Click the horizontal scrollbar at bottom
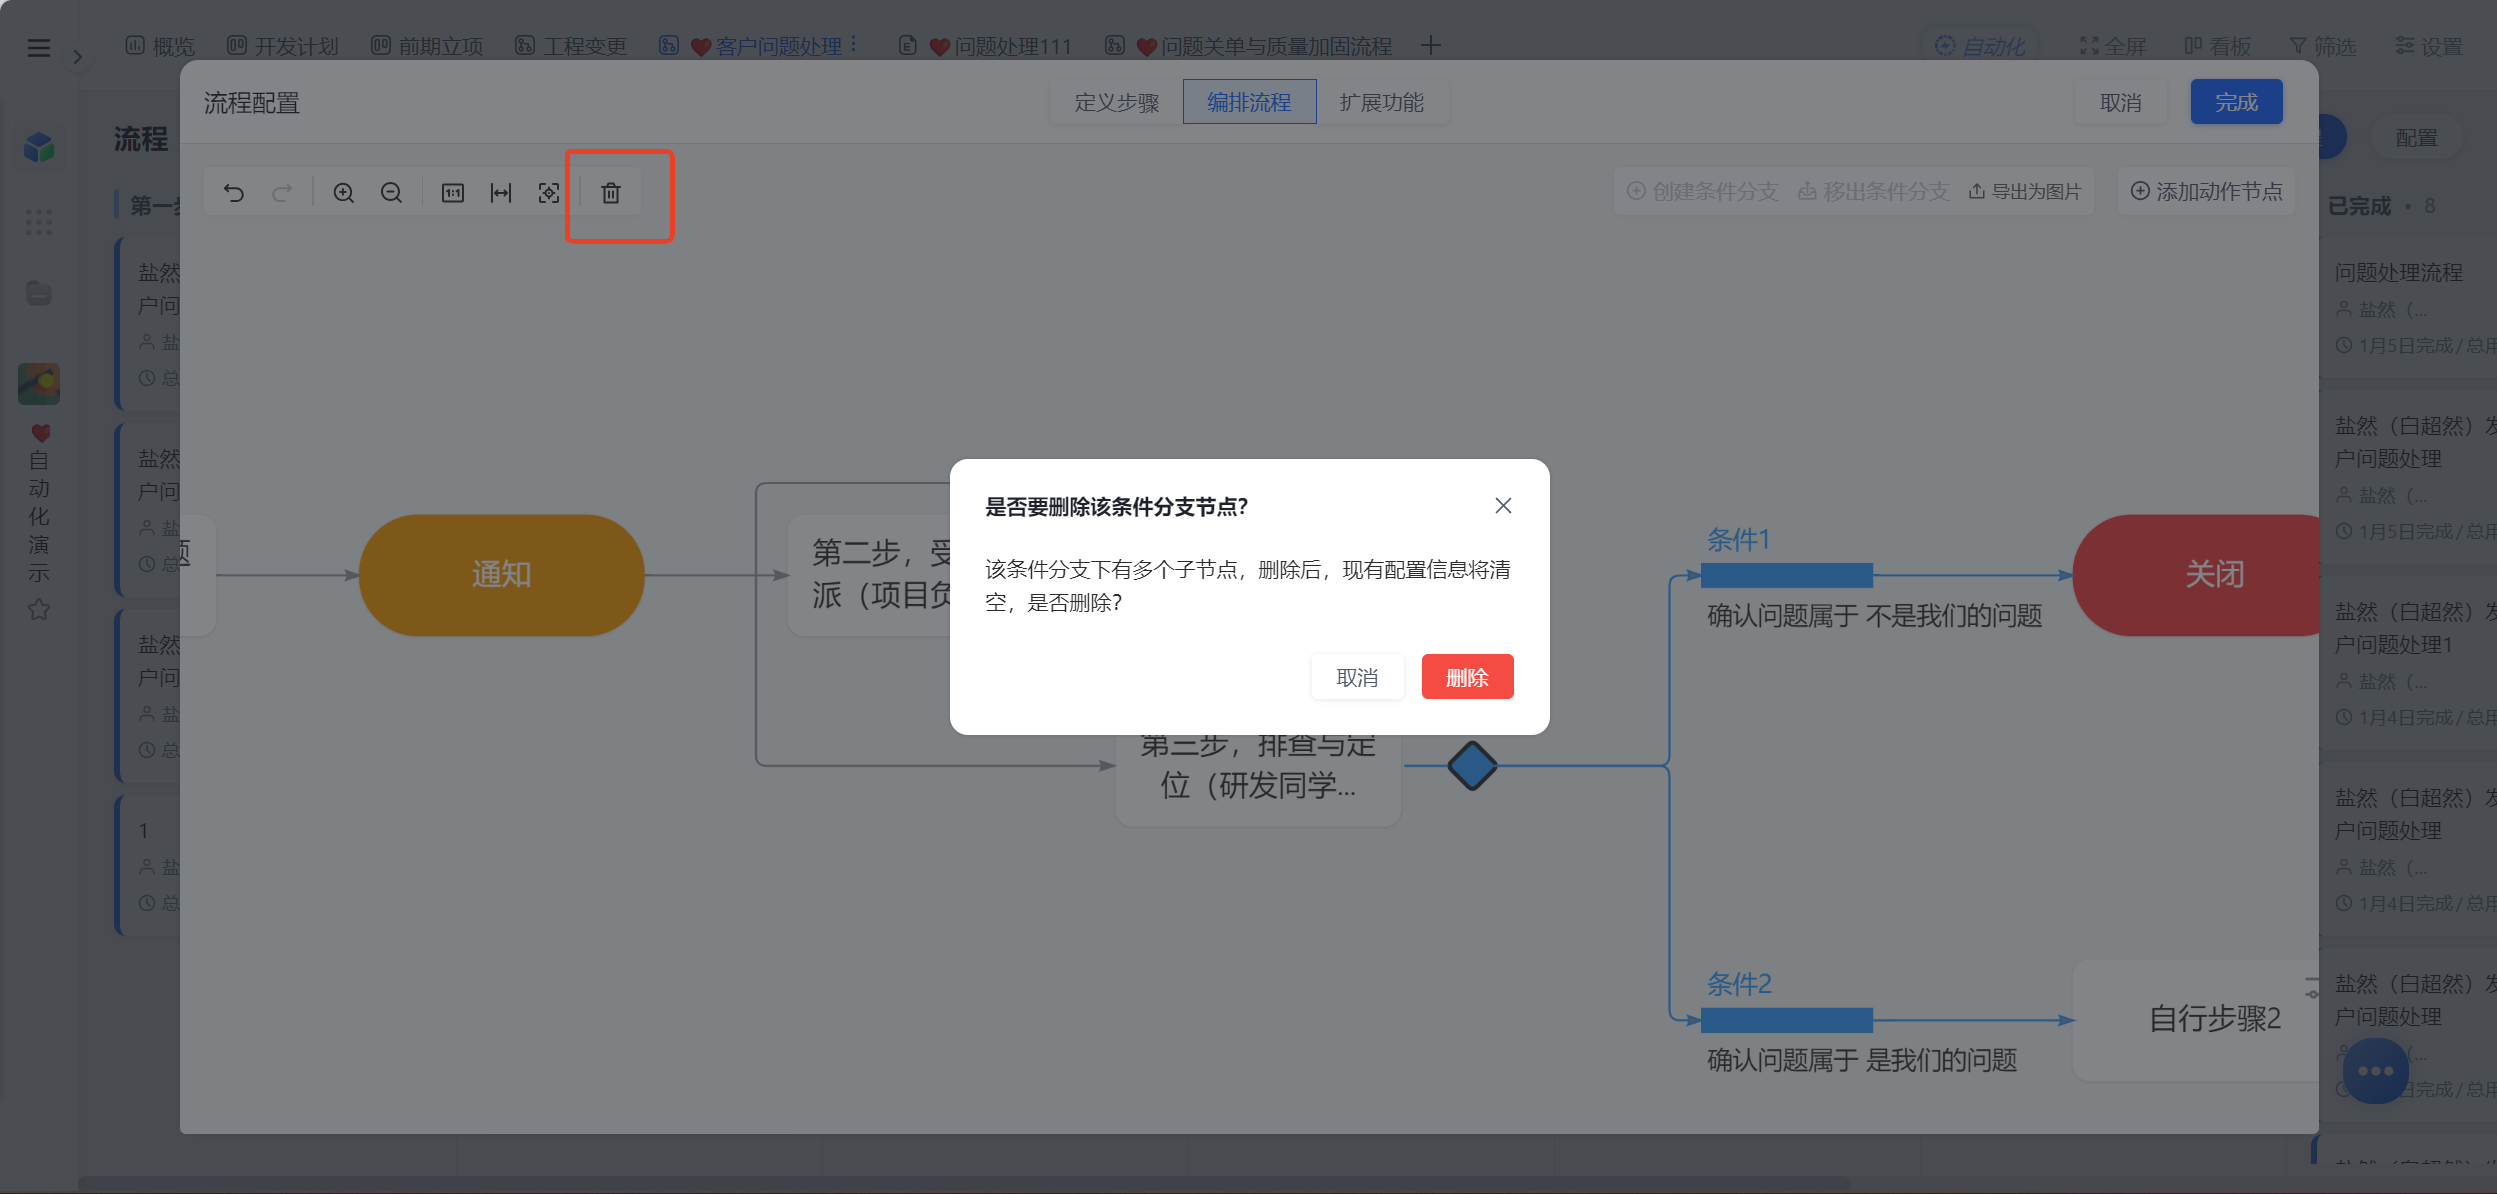Viewport: 2497px width, 1194px height. point(963,1184)
